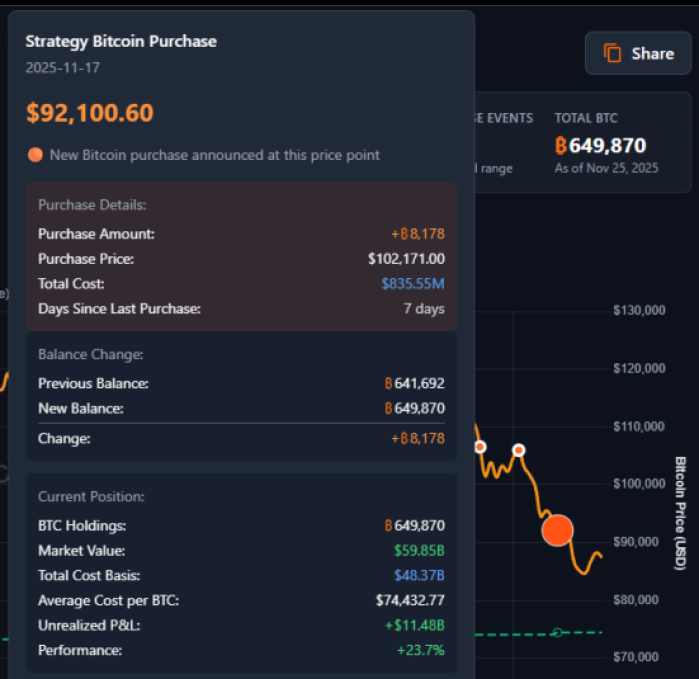Select the large orange purchase marker on chart

[x=557, y=530]
